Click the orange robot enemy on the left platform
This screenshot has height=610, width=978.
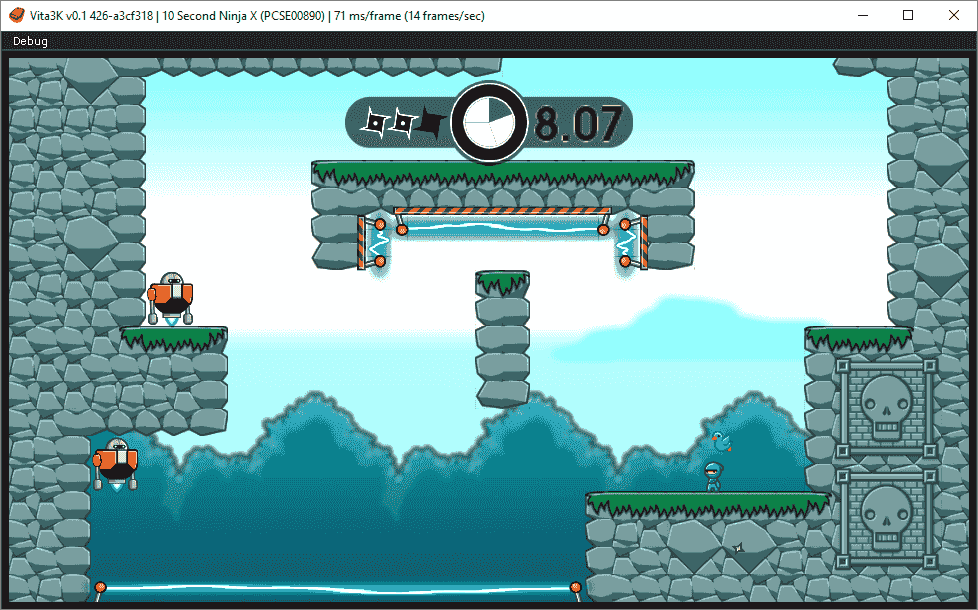tap(172, 295)
